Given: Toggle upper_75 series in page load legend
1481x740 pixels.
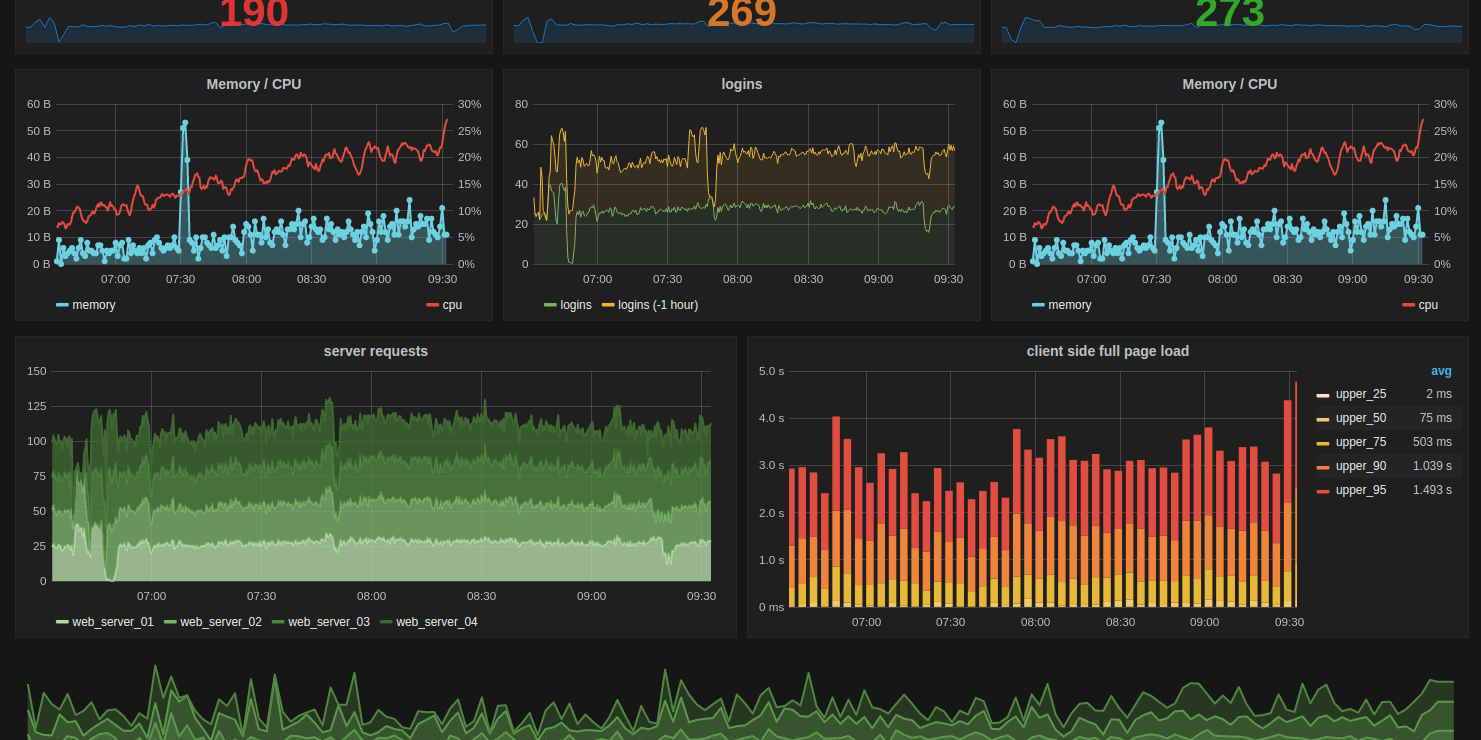Looking at the screenshot, I should tap(1361, 442).
